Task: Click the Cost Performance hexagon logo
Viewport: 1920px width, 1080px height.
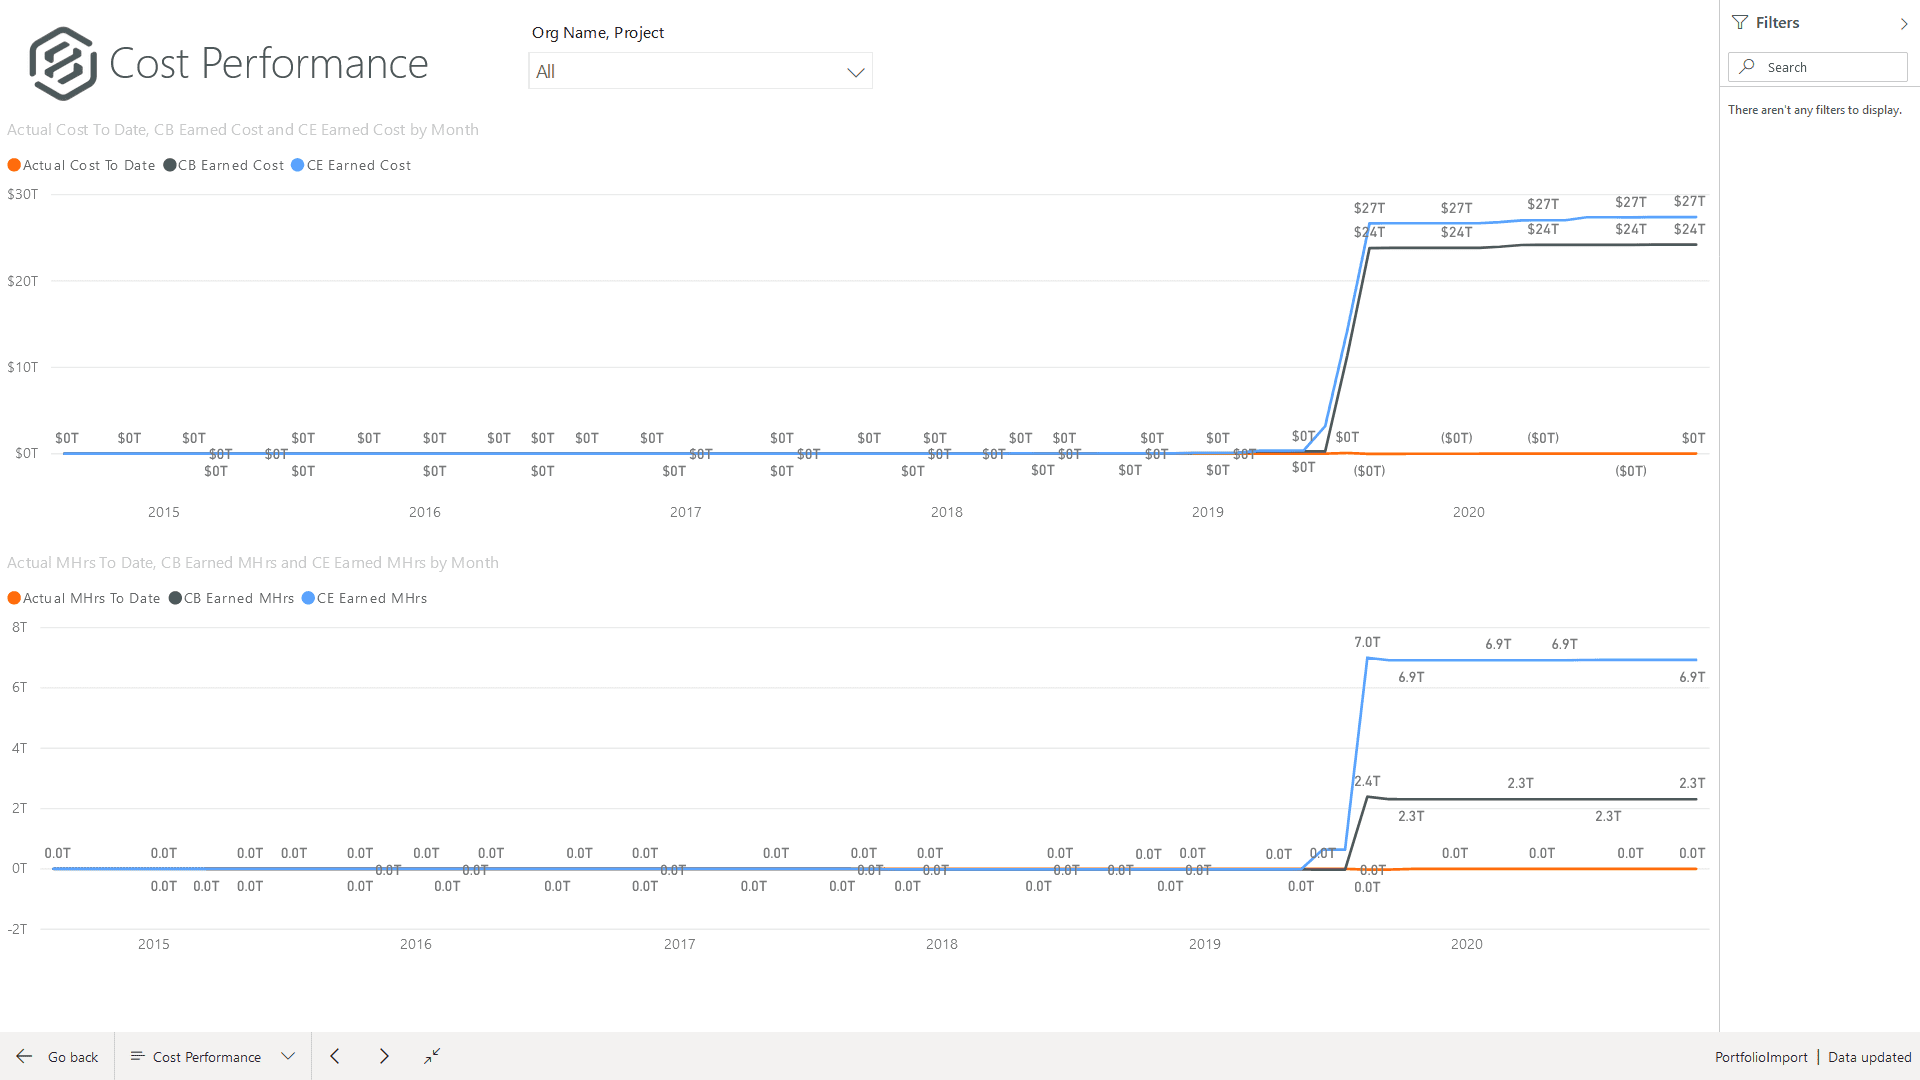Action: click(63, 63)
